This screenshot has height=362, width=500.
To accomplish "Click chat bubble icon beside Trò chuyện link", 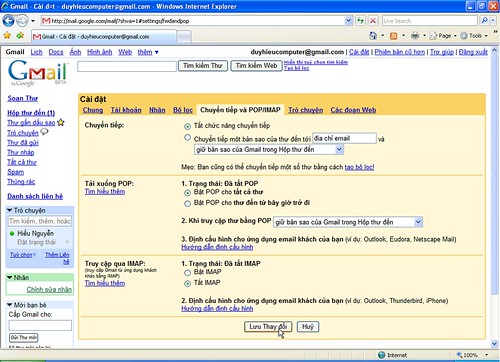I will point(44,132).
